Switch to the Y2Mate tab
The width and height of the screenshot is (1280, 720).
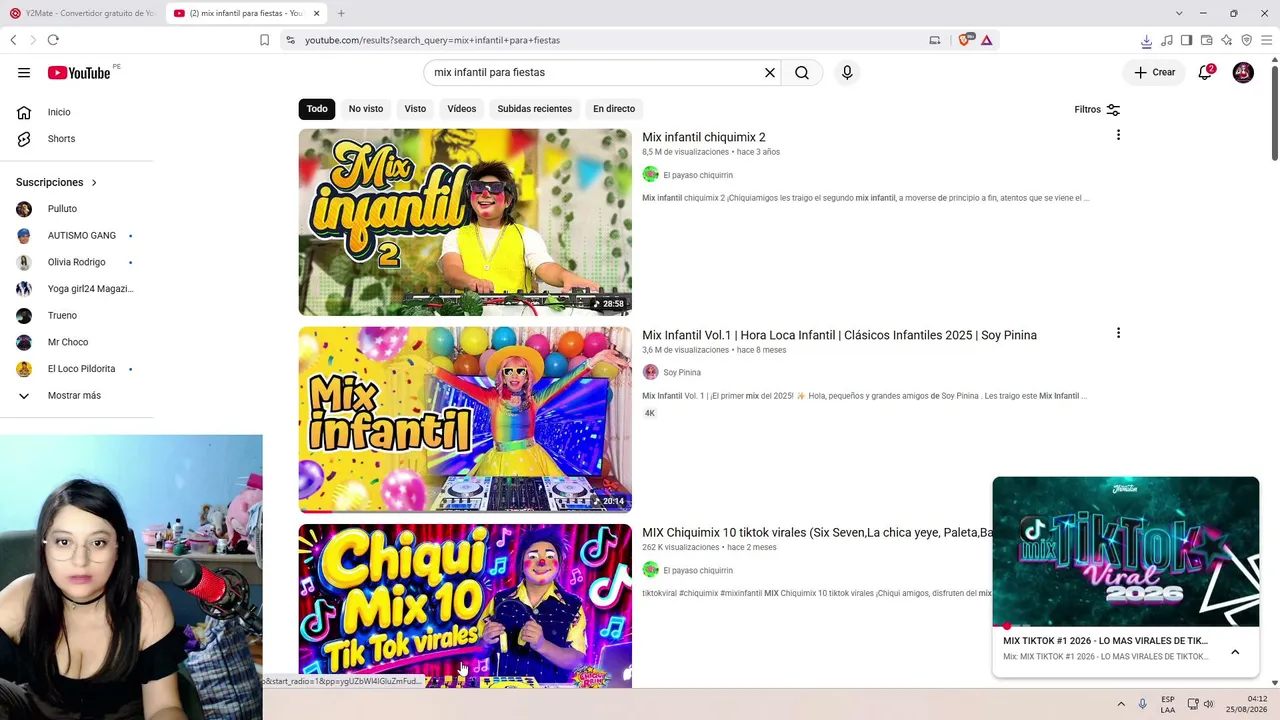coord(82,13)
